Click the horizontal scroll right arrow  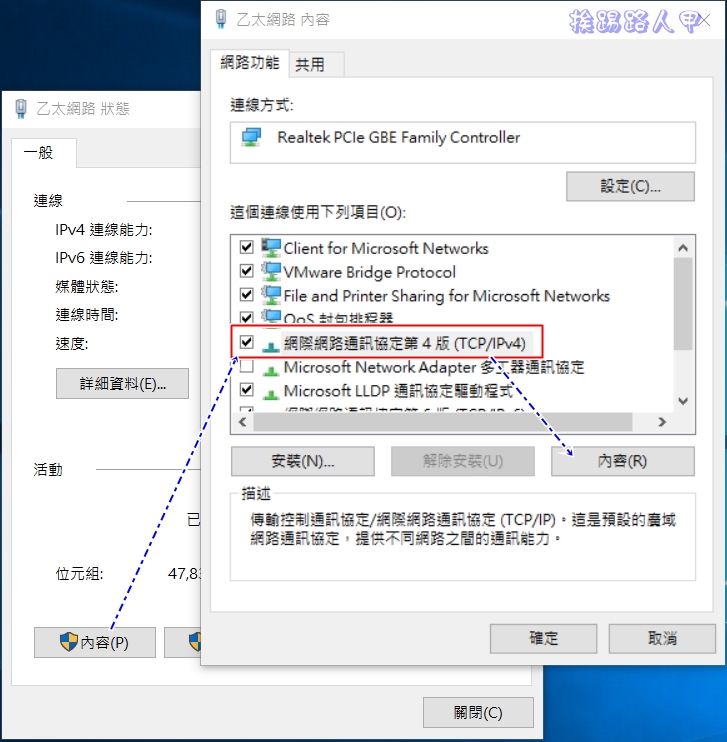tap(662, 422)
